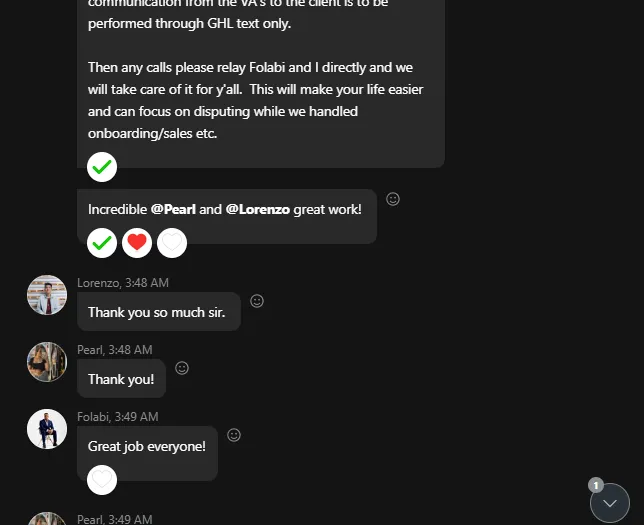Open Lorenzo's profile picture
Image resolution: width=644 pixels, height=525 pixels.
pyautogui.click(x=47, y=295)
